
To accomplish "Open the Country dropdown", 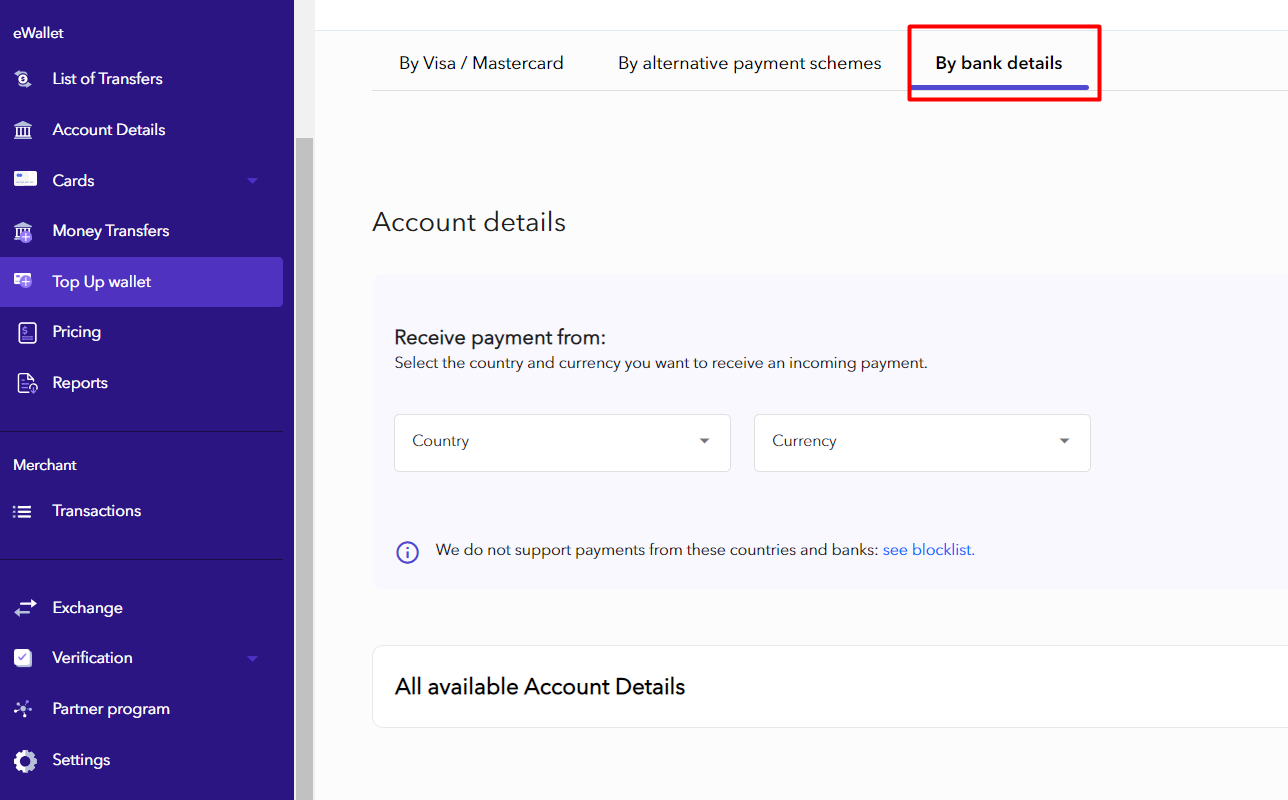I will [x=562, y=442].
